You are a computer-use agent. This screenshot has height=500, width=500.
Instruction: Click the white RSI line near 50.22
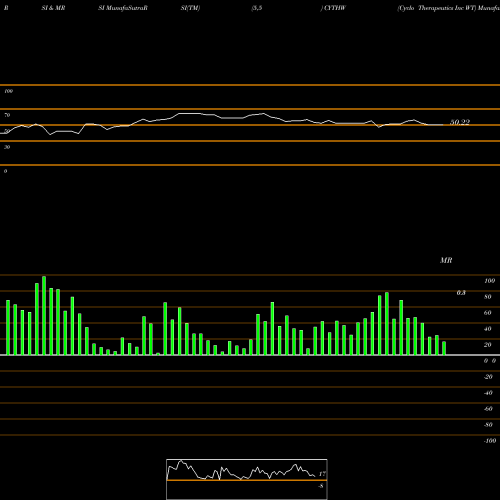[x=435, y=125]
